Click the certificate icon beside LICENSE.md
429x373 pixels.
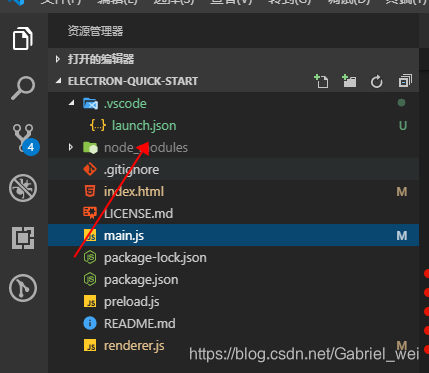pos(90,213)
